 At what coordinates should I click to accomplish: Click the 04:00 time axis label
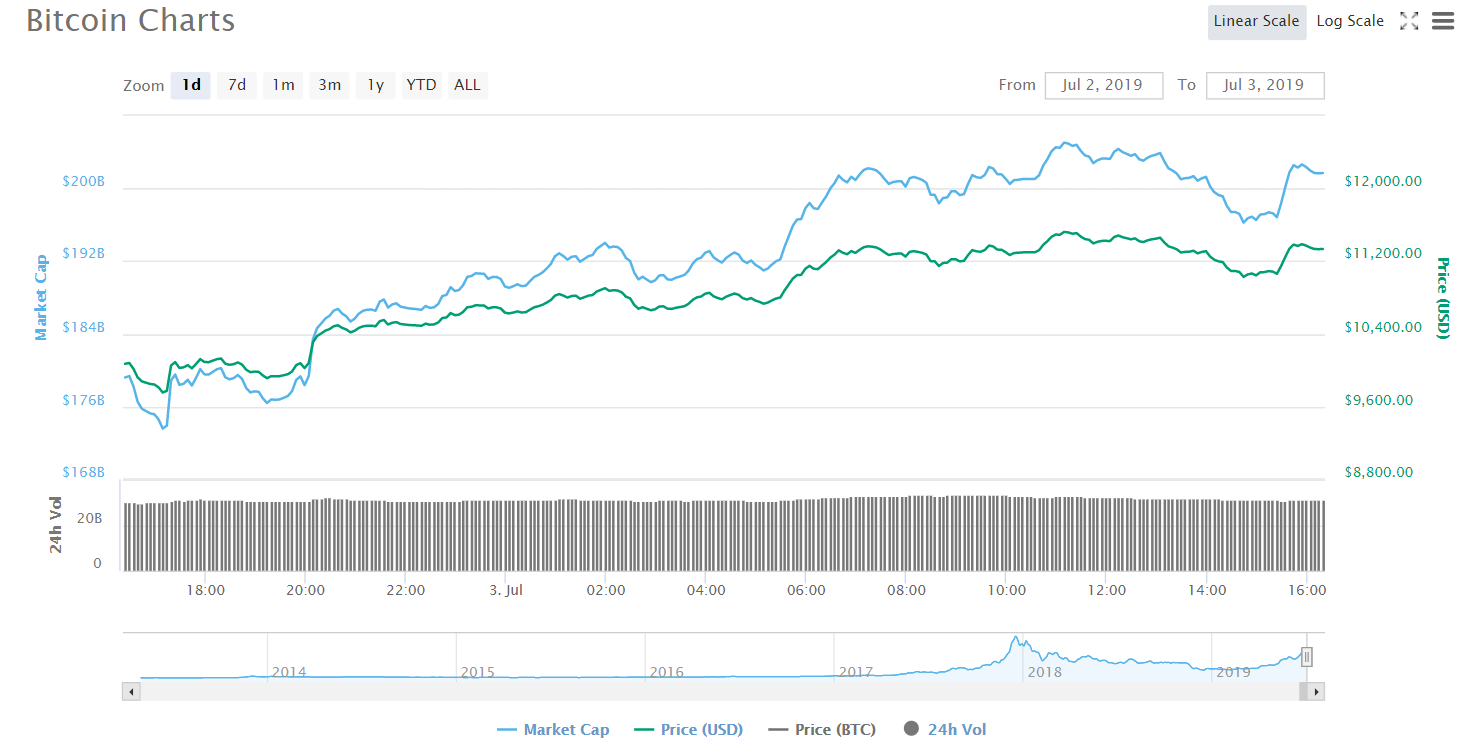point(706,590)
